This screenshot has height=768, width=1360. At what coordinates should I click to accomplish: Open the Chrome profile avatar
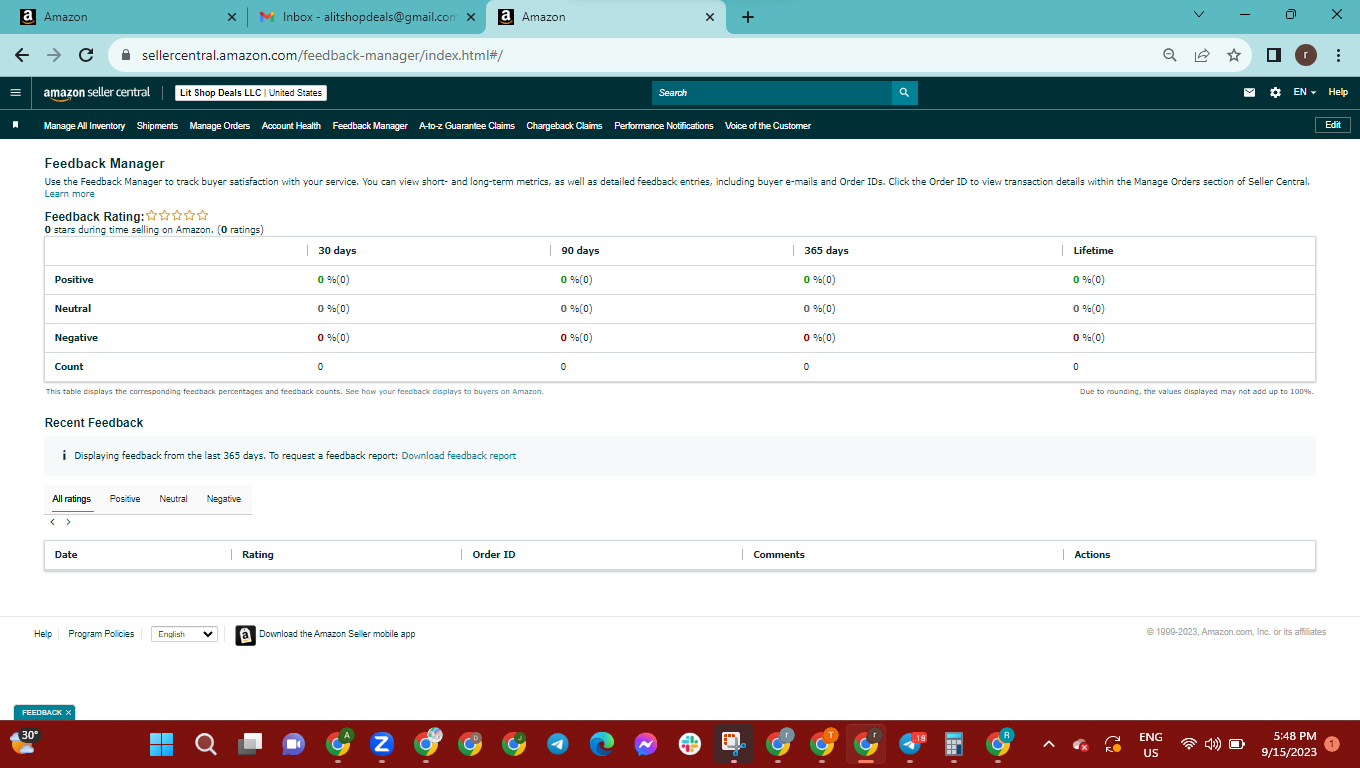click(1306, 55)
